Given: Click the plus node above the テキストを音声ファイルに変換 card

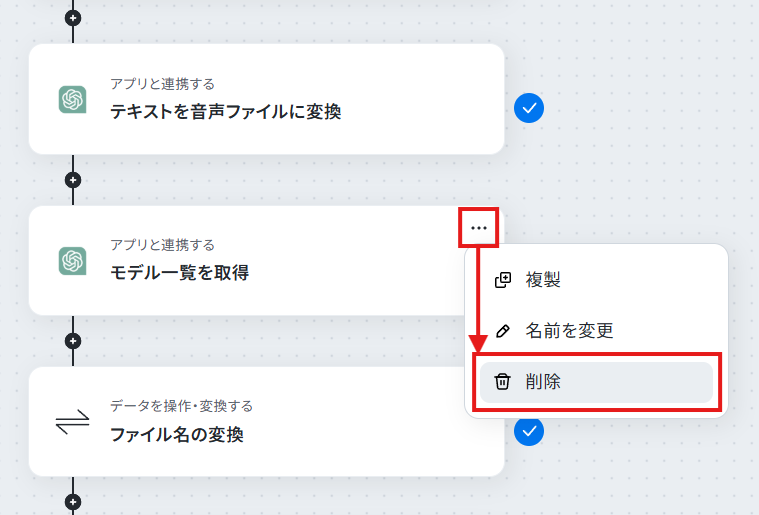Looking at the screenshot, I should (x=73, y=18).
